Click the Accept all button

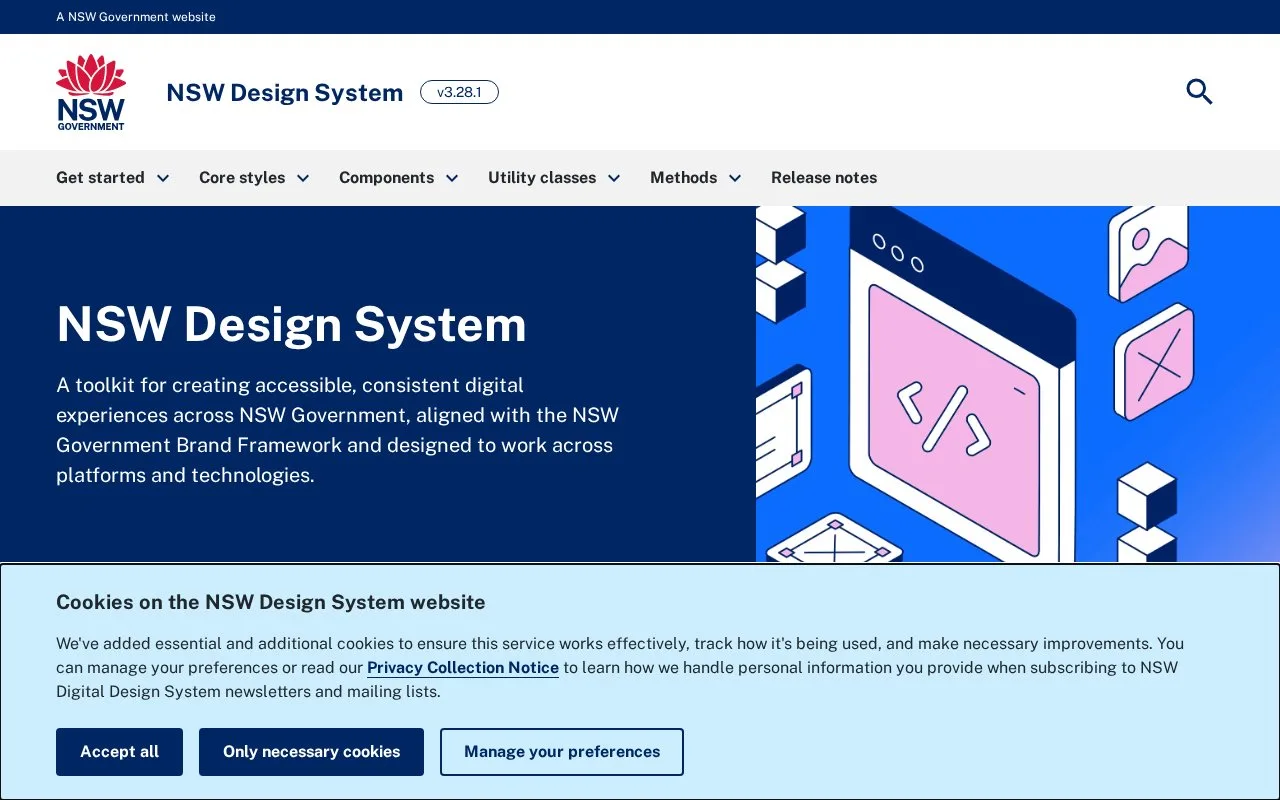pyautogui.click(x=119, y=752)
